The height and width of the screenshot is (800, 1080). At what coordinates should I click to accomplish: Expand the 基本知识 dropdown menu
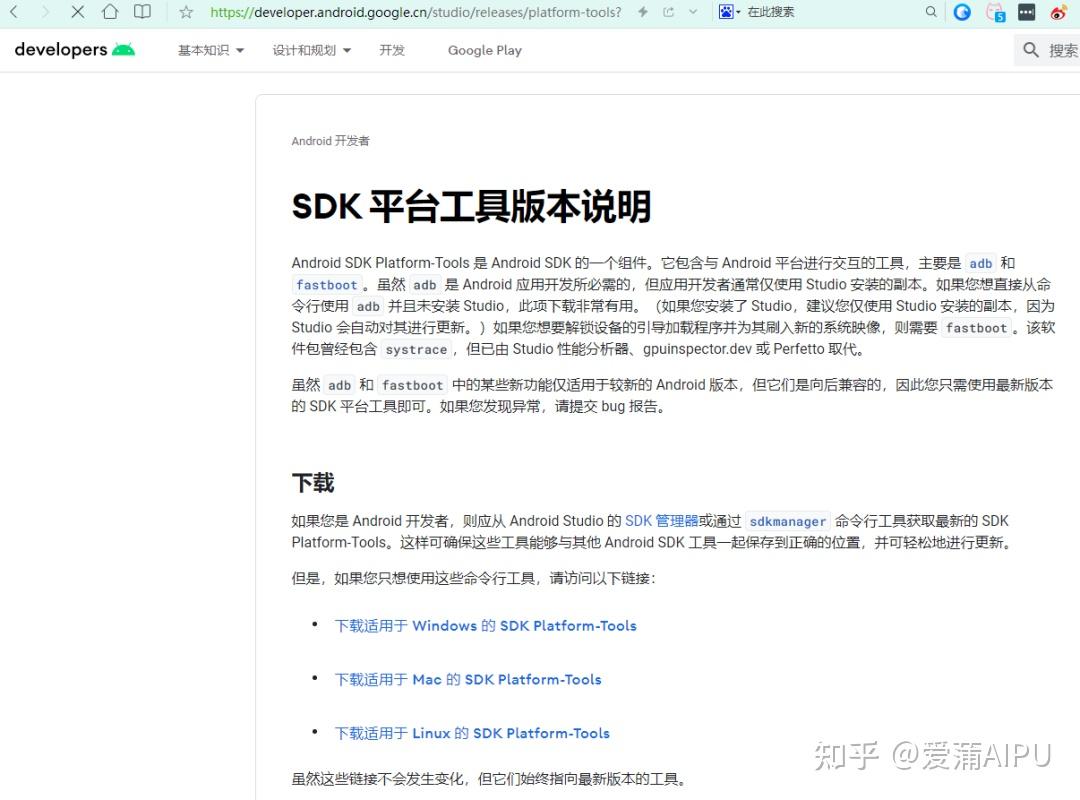[208, 49]
